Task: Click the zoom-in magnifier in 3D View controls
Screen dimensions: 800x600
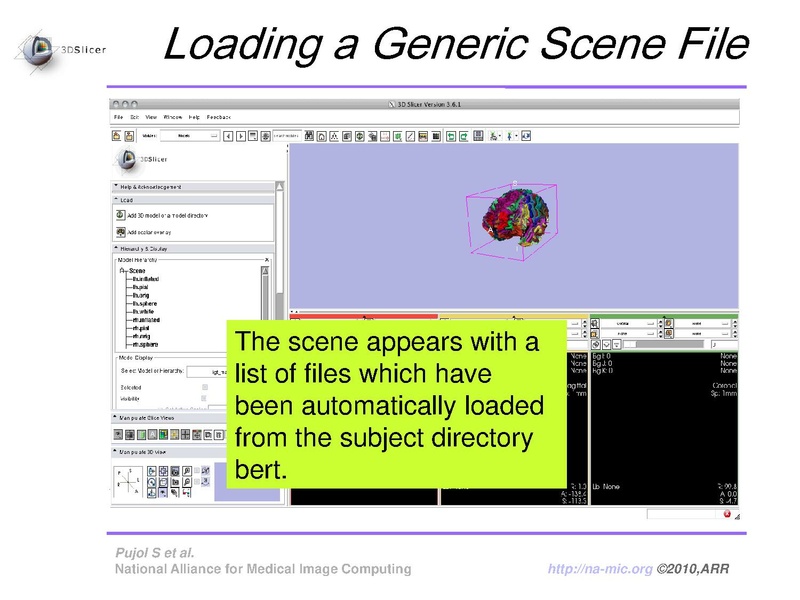Action: 187,471
